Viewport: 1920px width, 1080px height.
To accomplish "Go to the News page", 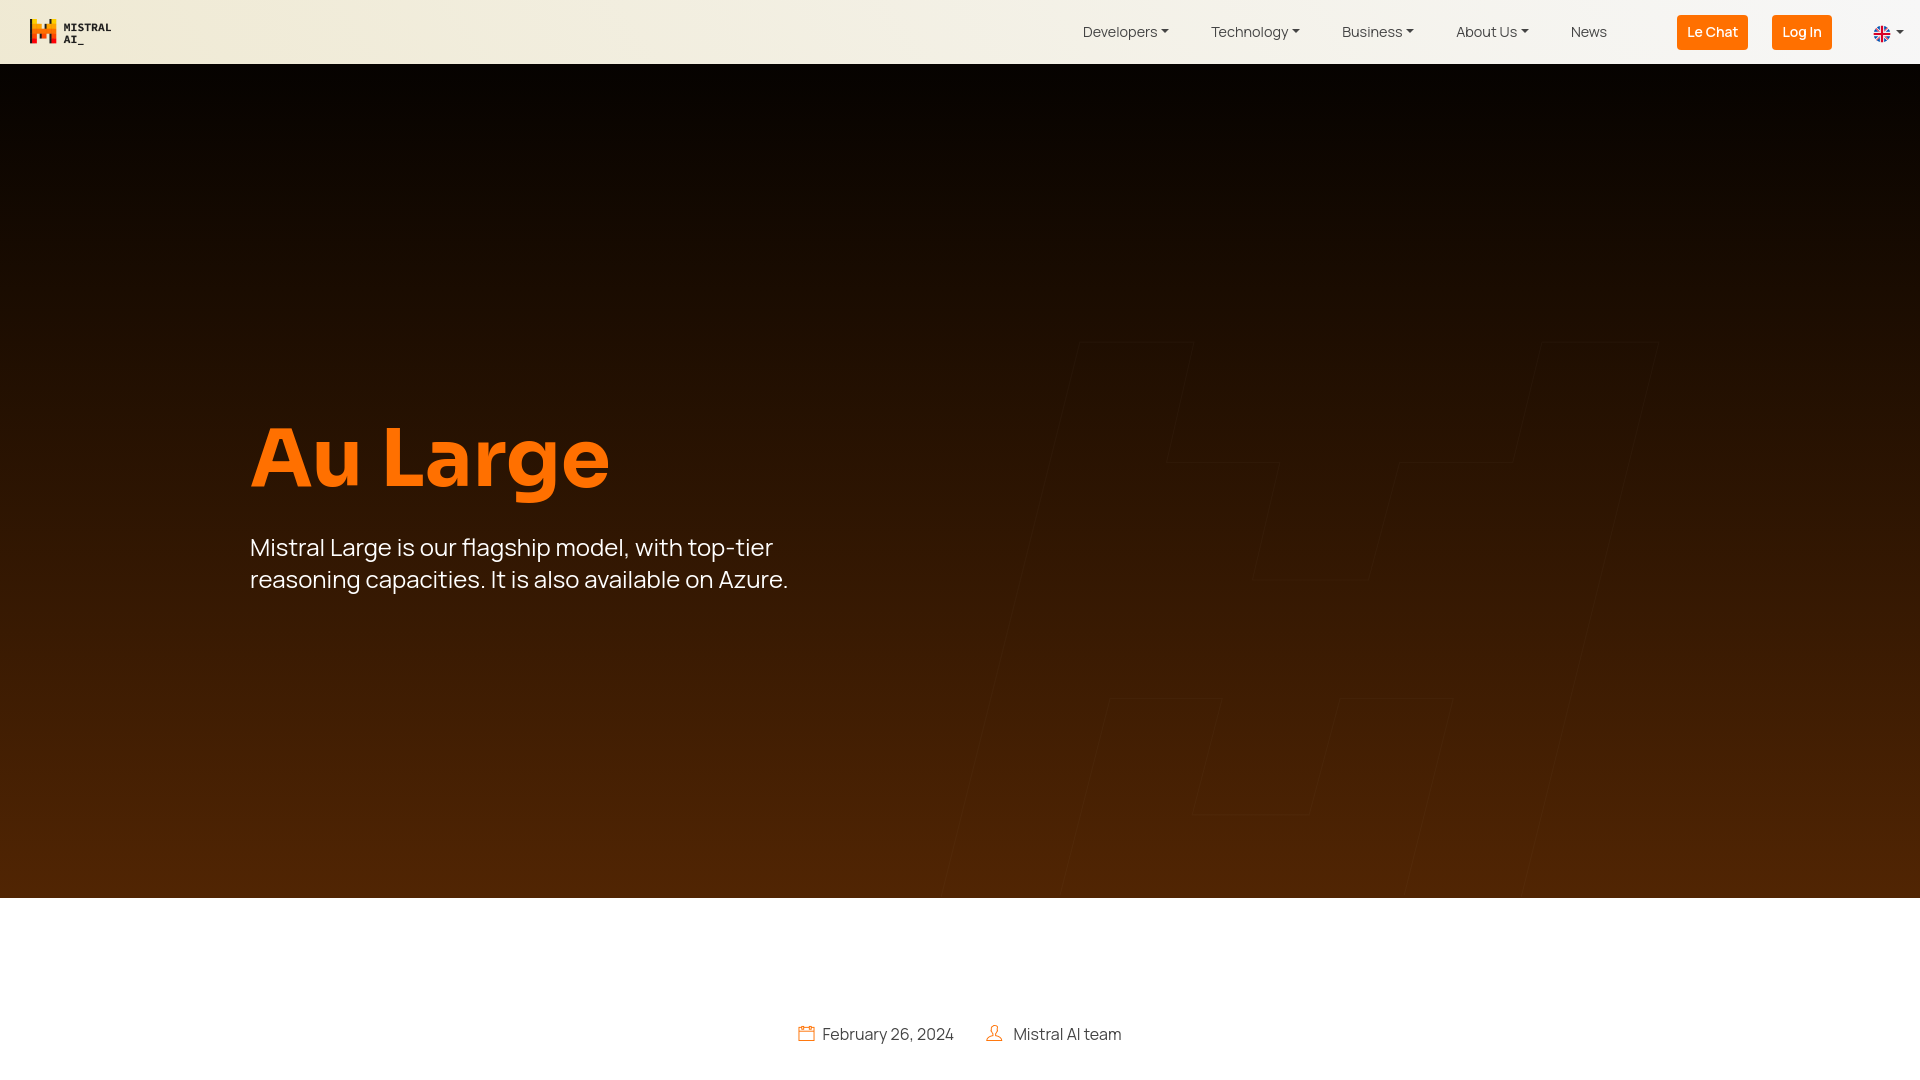I will click(x=1588, y=32).
